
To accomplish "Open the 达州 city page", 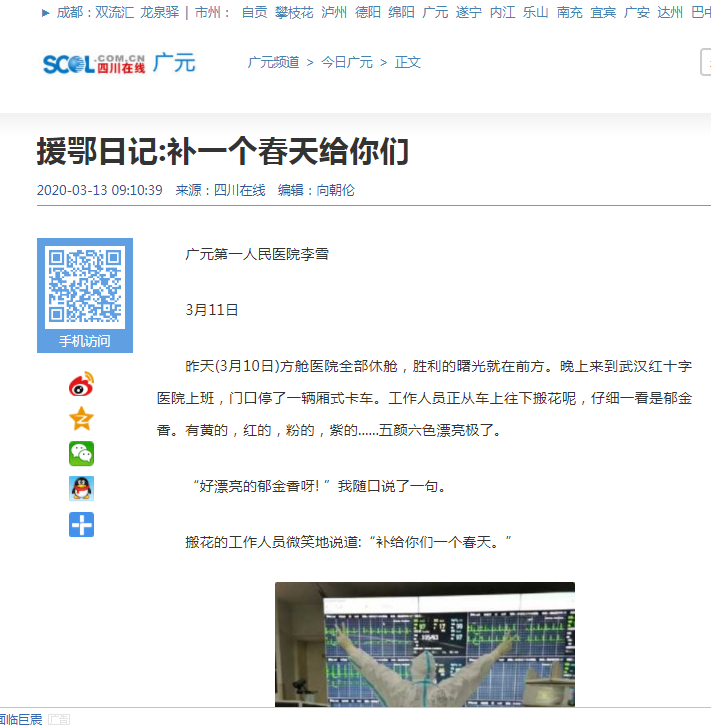I will pos(670,13).
